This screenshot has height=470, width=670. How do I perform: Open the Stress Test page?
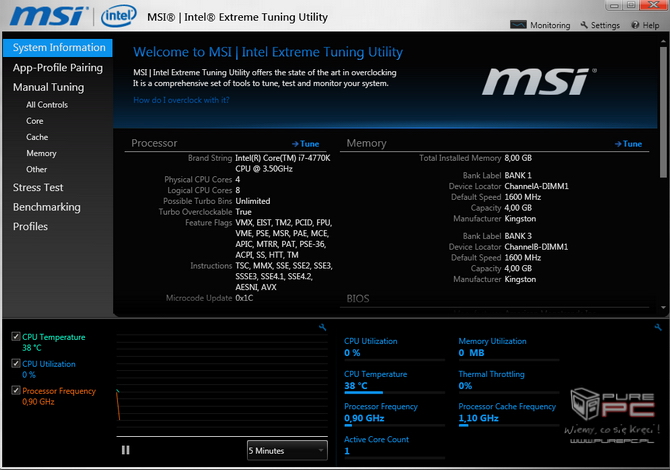tap(38, 187)
